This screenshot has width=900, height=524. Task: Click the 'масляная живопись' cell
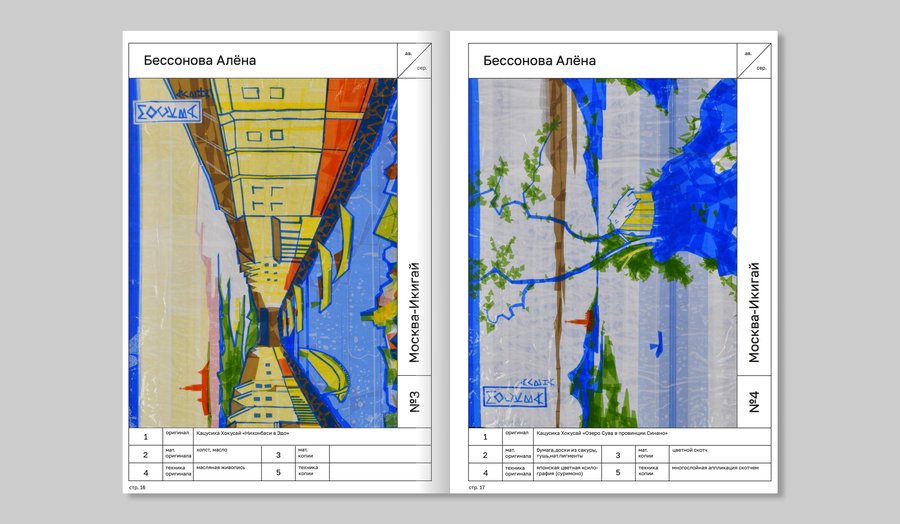[227, 471]
